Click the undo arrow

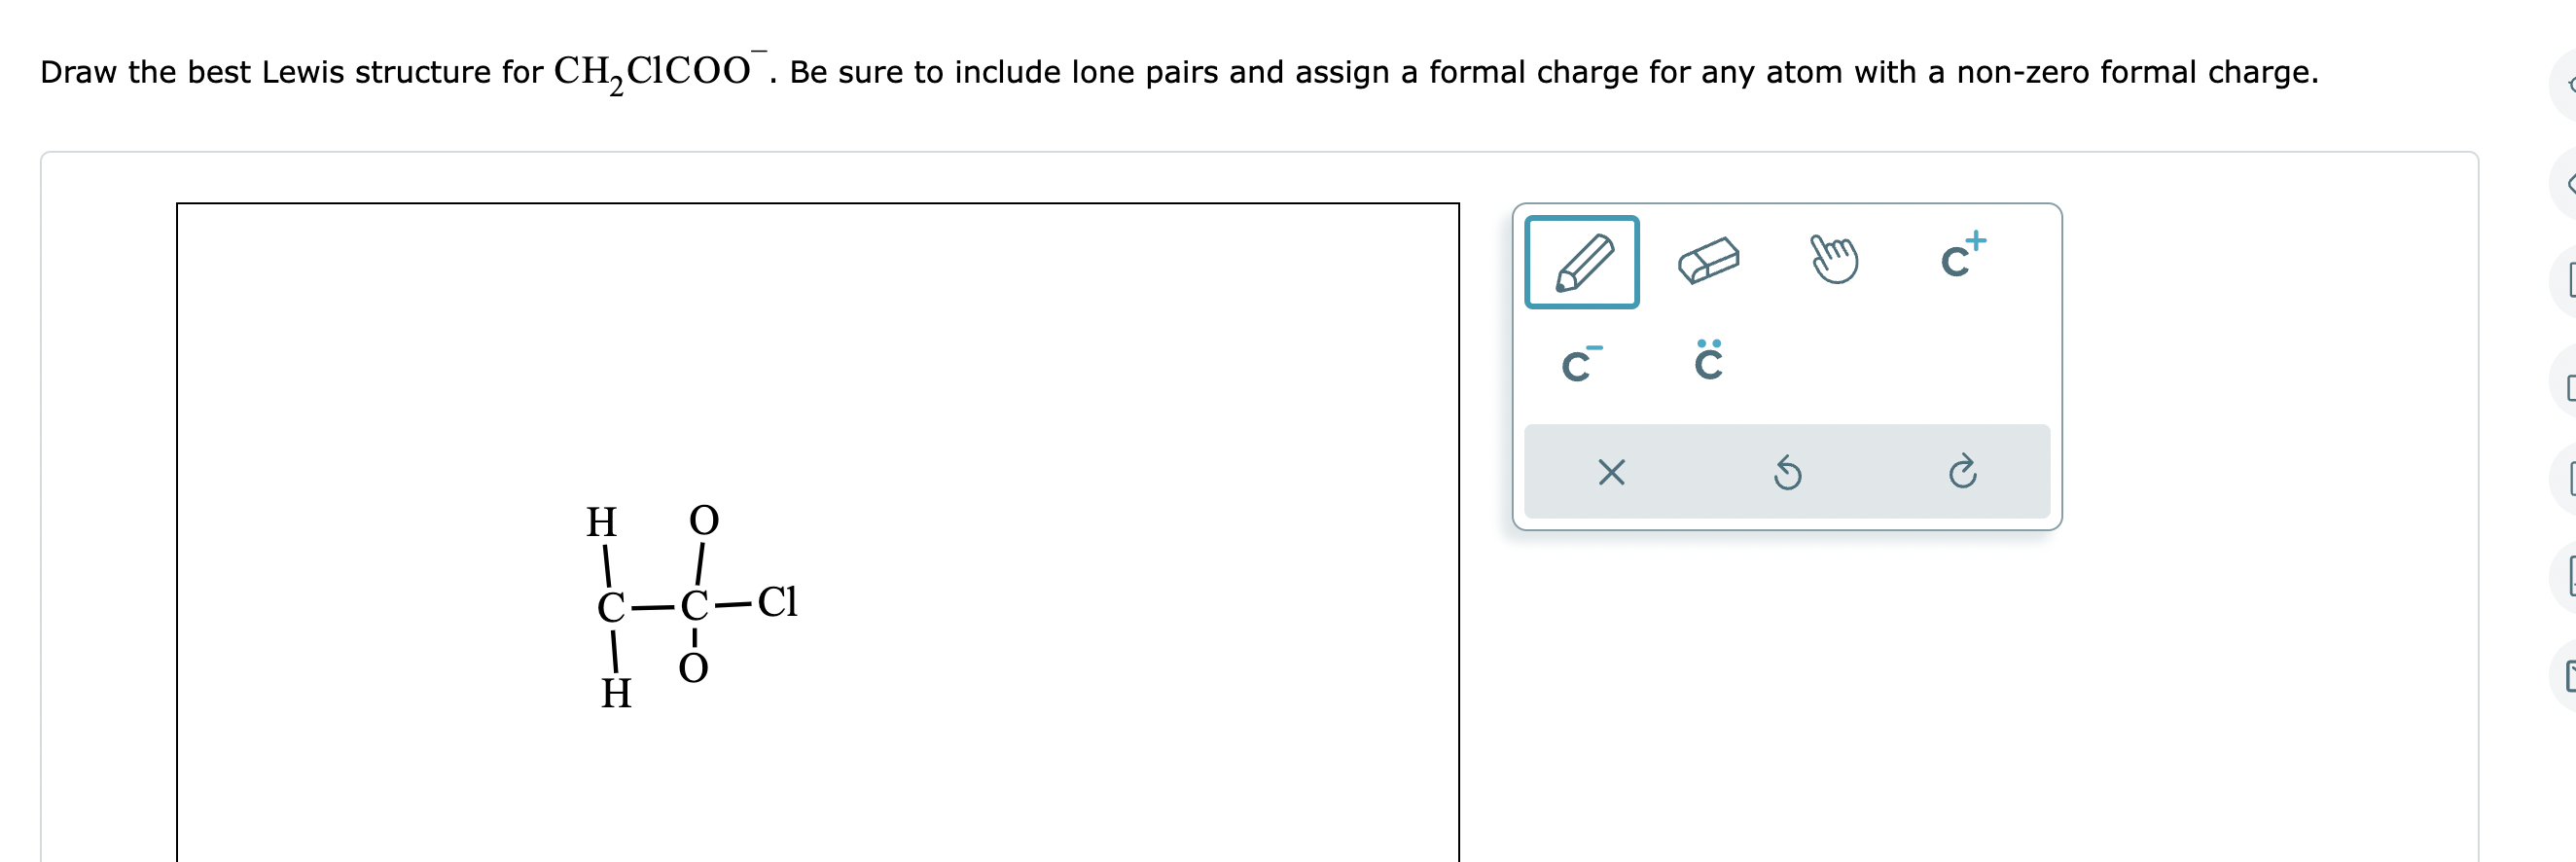[1786, 473]
